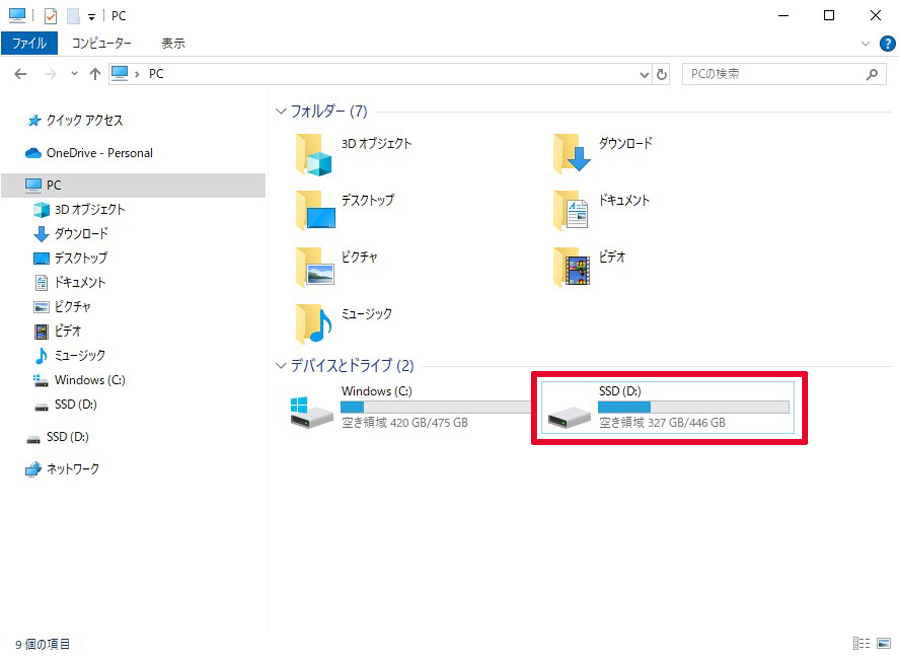The height and width of the screenshot is (657, 900).
Task: Click the properties icon in title bar
Action: point(51,15)
